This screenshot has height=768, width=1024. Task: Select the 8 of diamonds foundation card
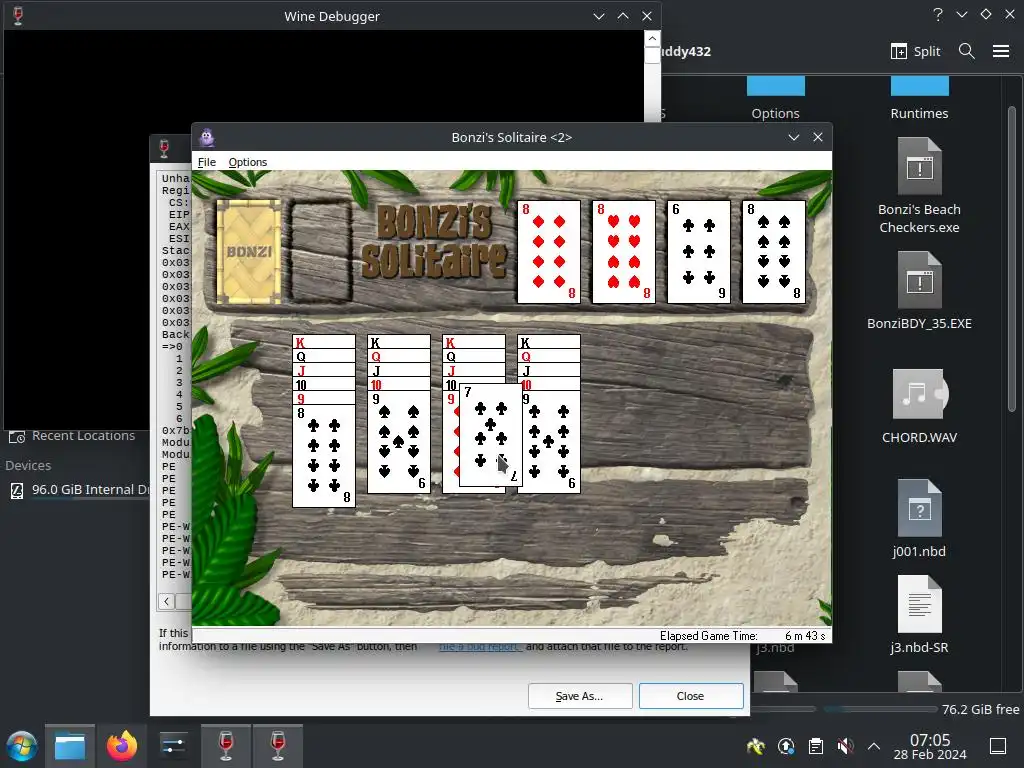click(x=549, y=251)
